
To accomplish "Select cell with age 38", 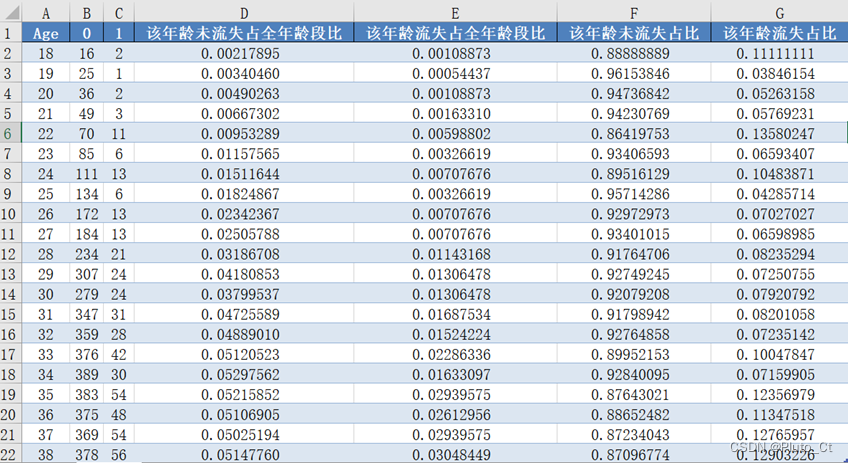I will tap(46, 454).
